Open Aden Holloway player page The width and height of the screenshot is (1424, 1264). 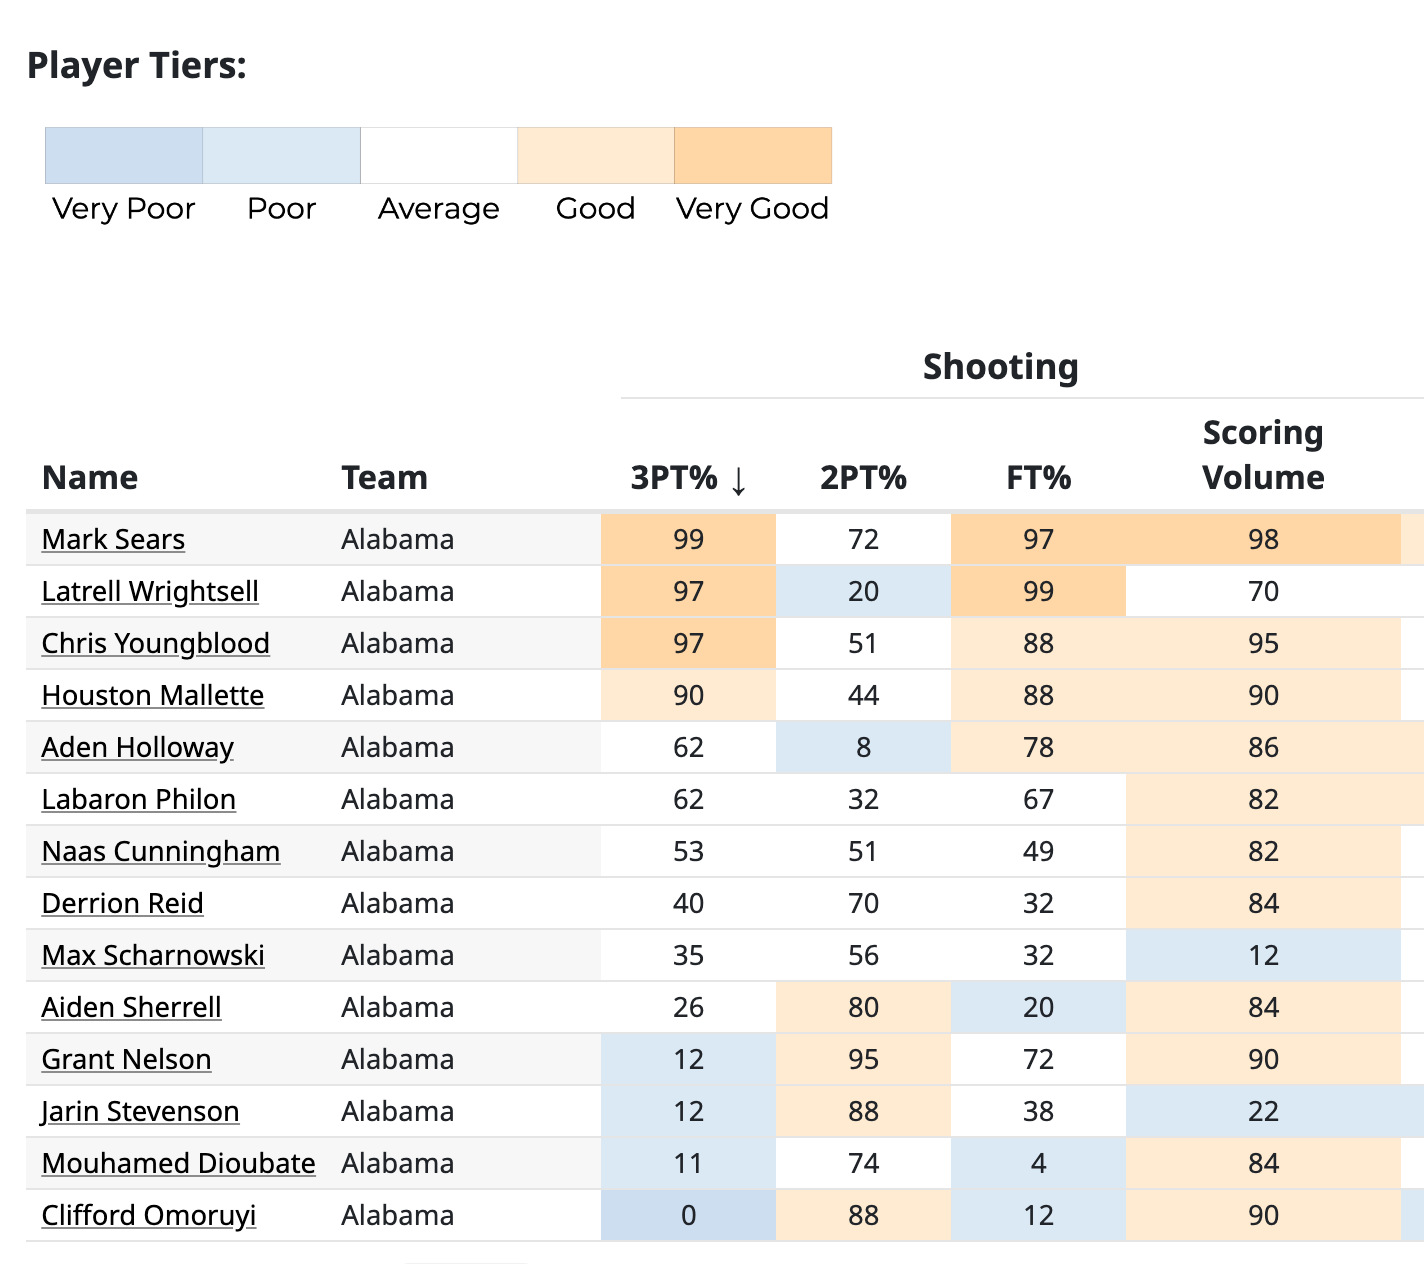click(x=136, y=747)
